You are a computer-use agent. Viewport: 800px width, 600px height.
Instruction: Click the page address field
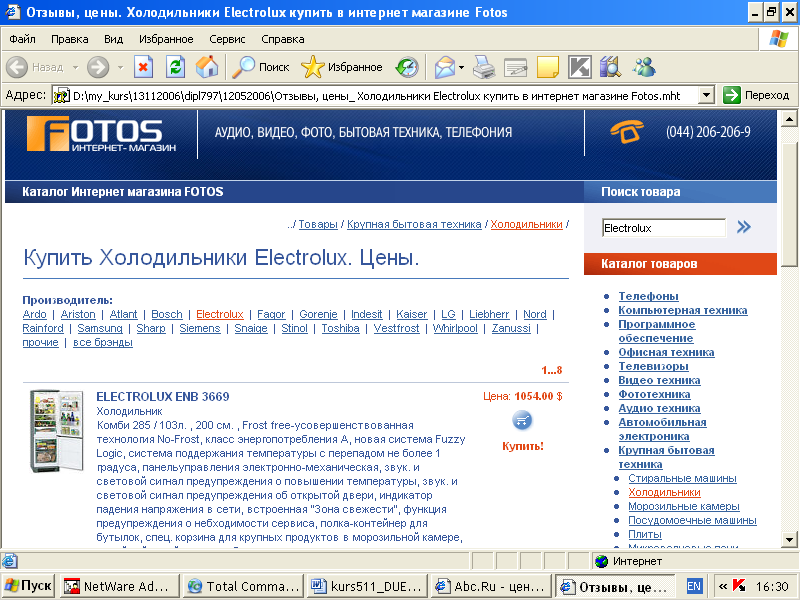click(x=376, y=95)
